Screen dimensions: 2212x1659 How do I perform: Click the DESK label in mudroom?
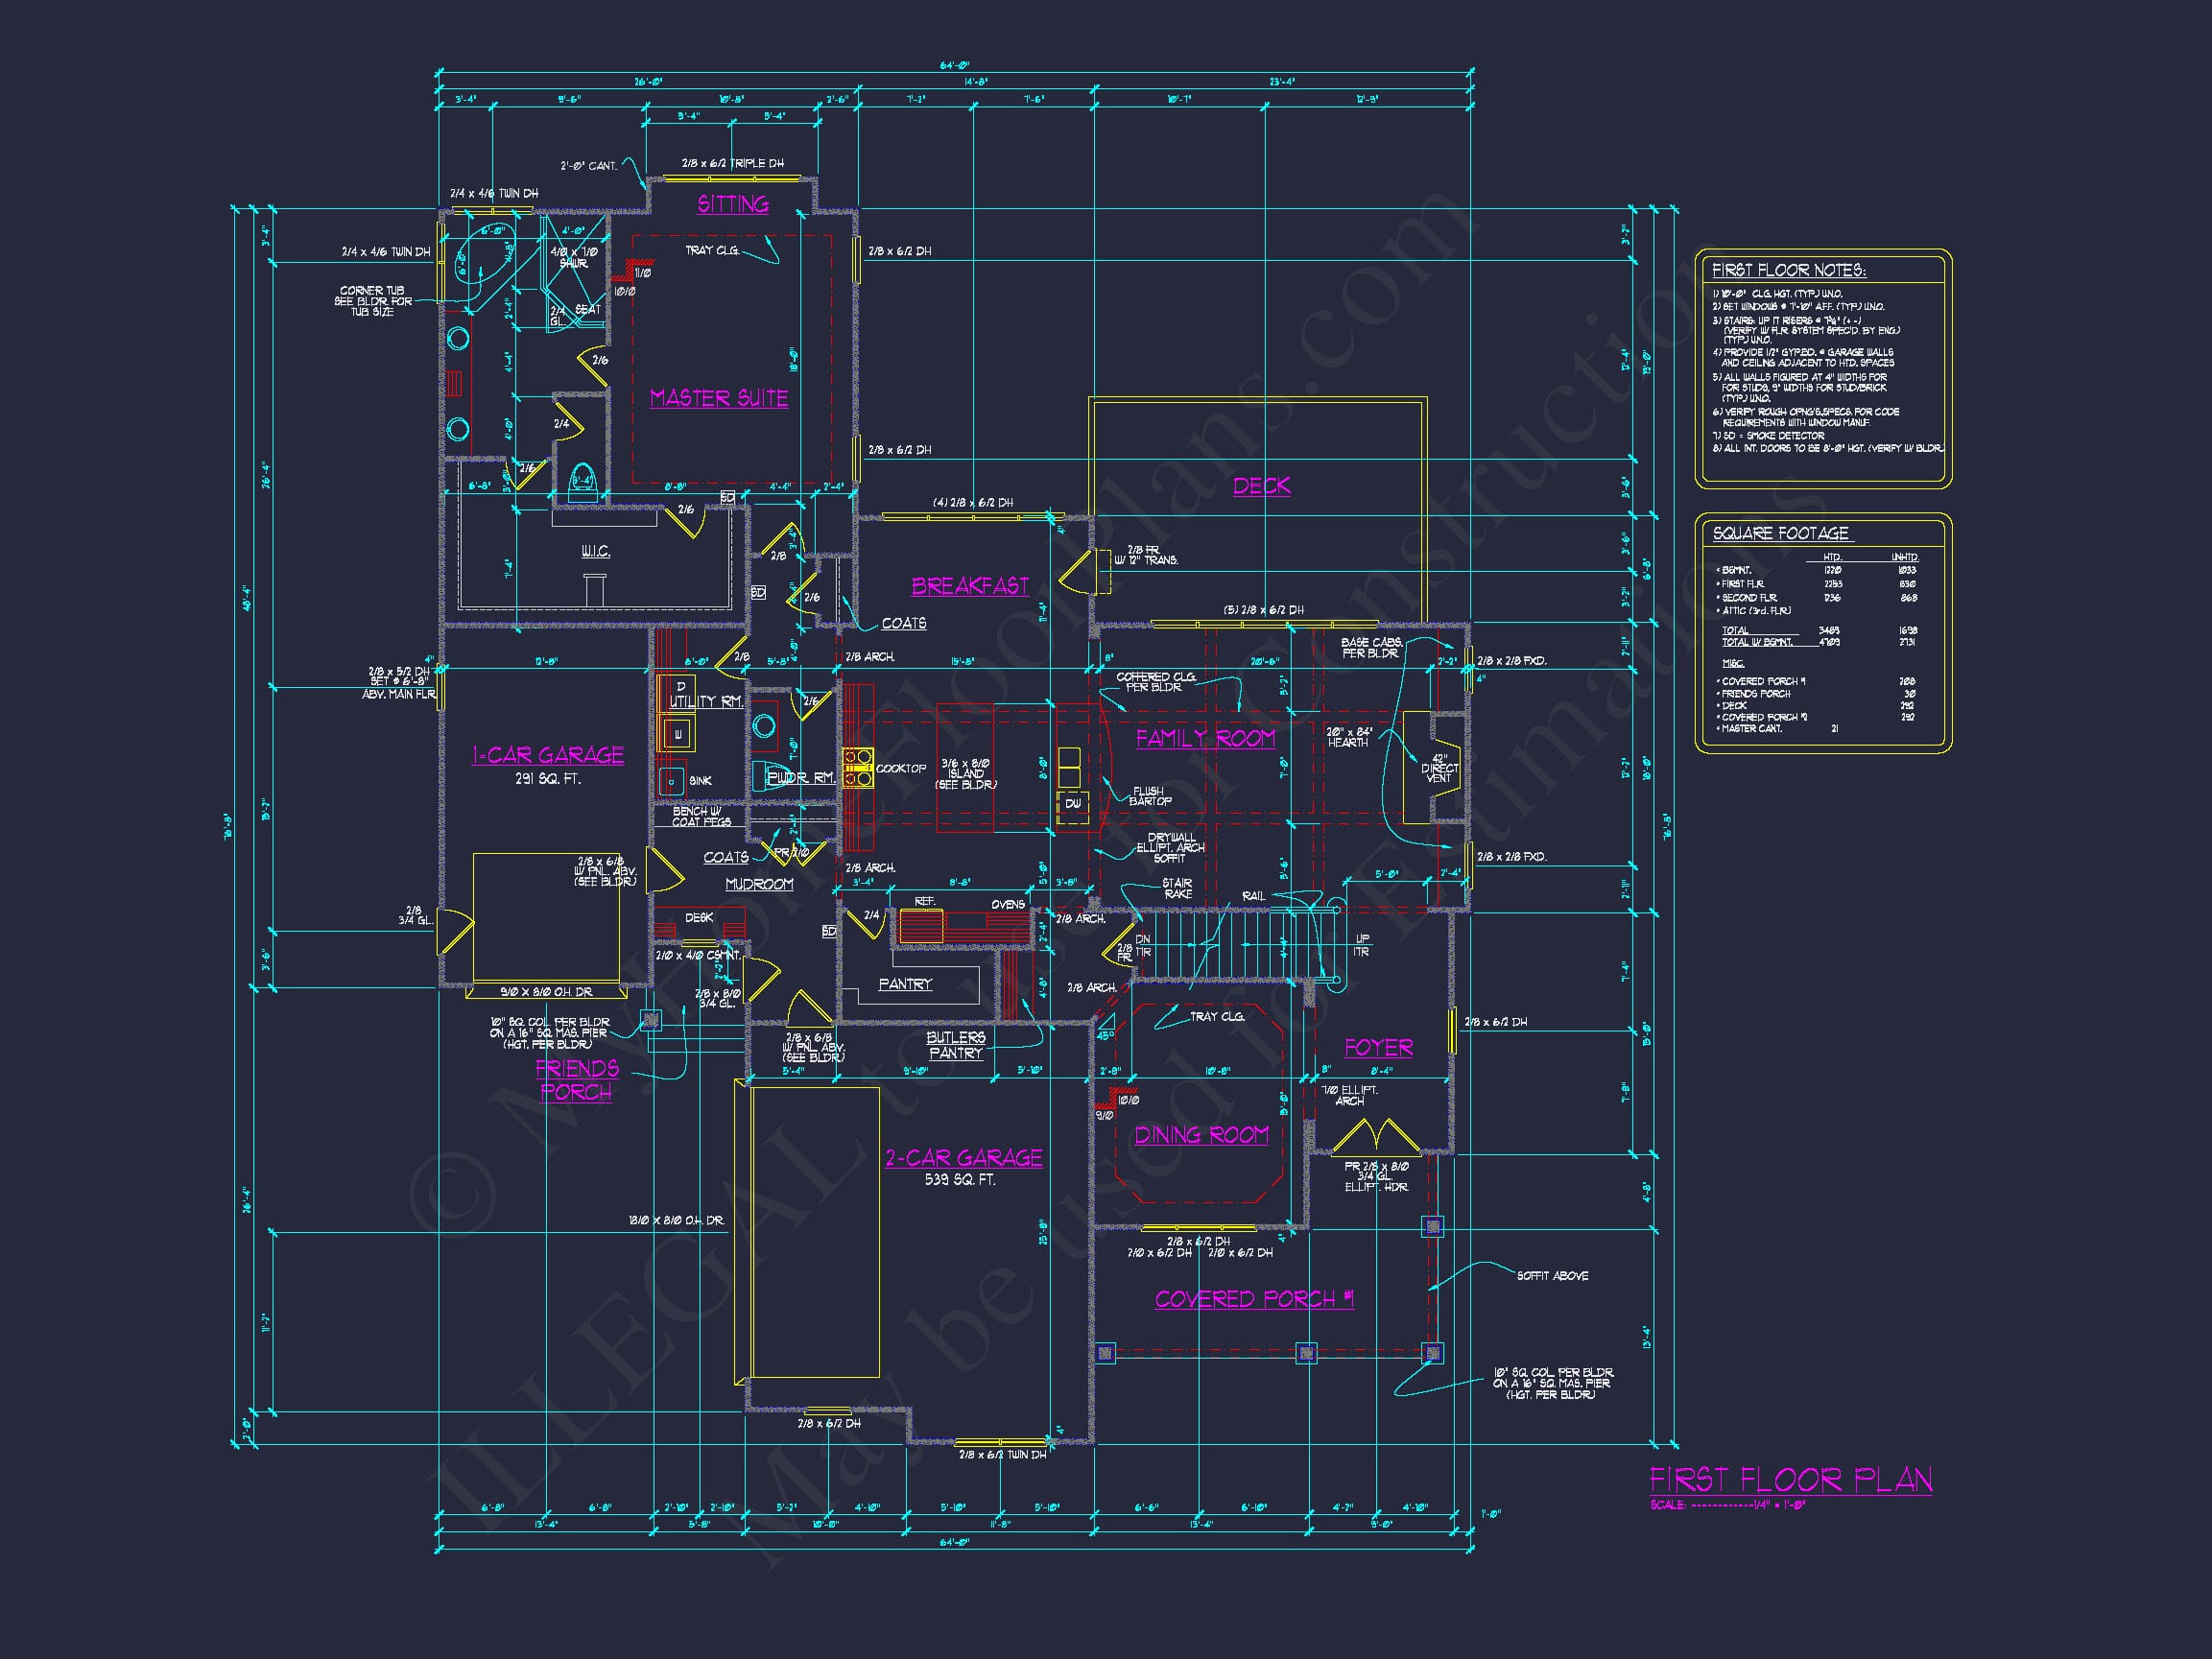pyautogui.click(x=699, y=917)
